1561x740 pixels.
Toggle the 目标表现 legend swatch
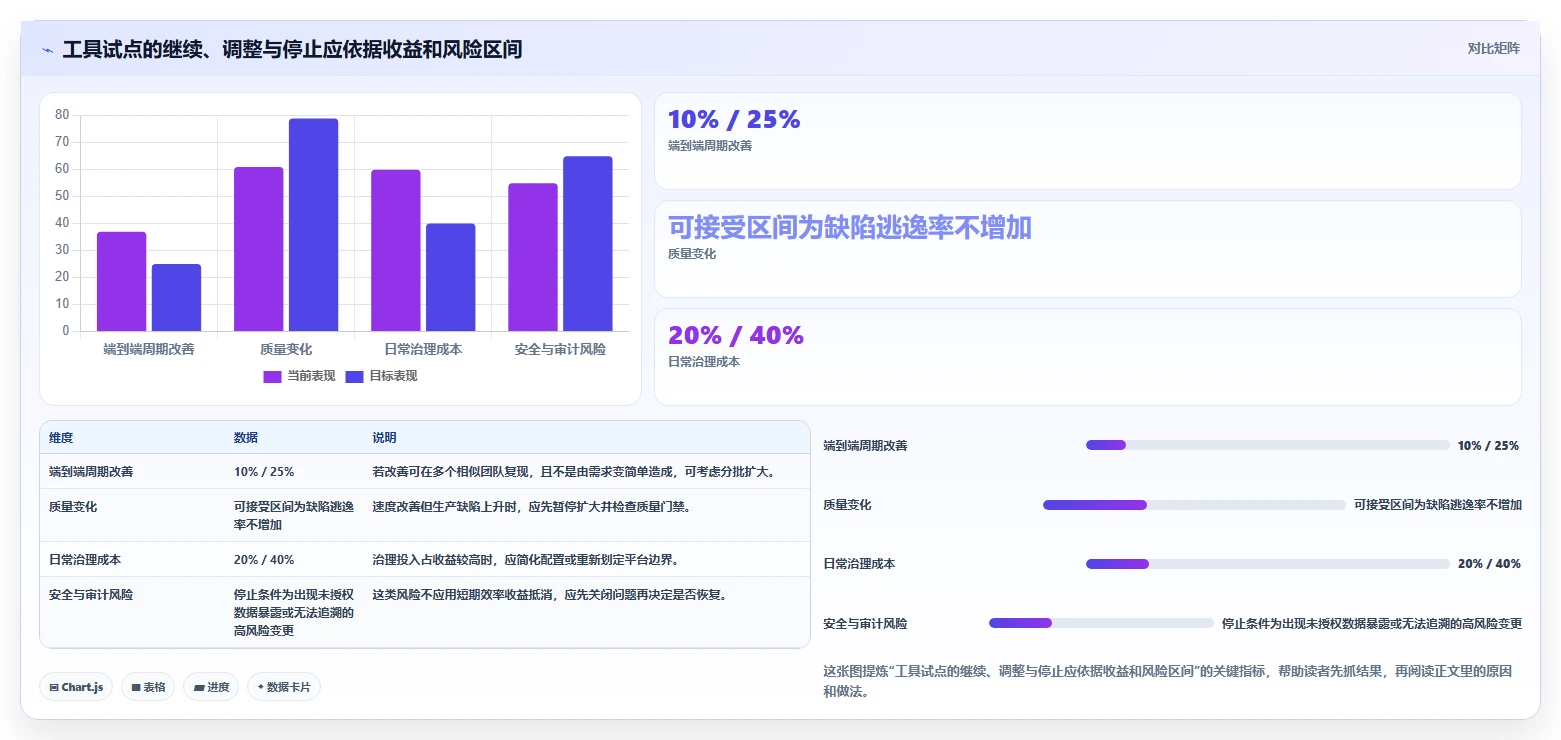354,376
